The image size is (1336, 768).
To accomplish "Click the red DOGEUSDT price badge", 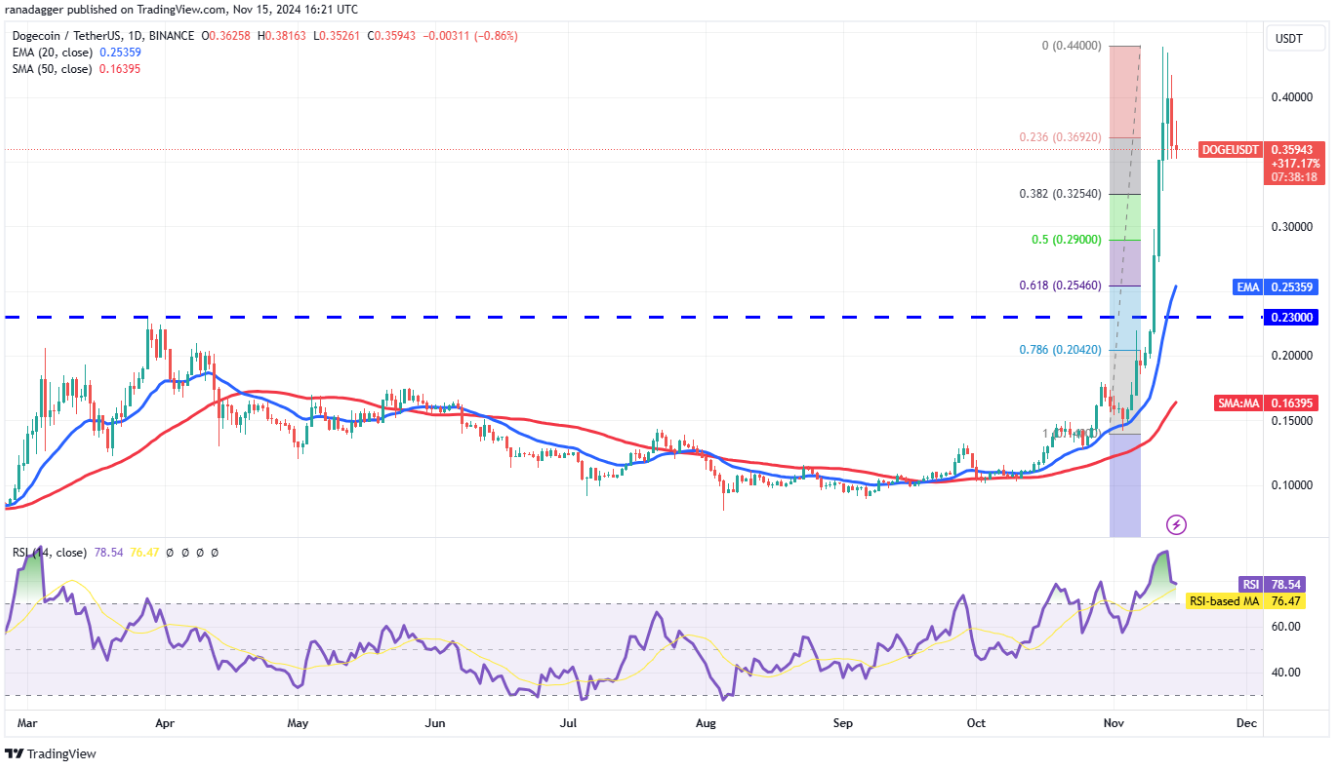I will click(1229, 150).
